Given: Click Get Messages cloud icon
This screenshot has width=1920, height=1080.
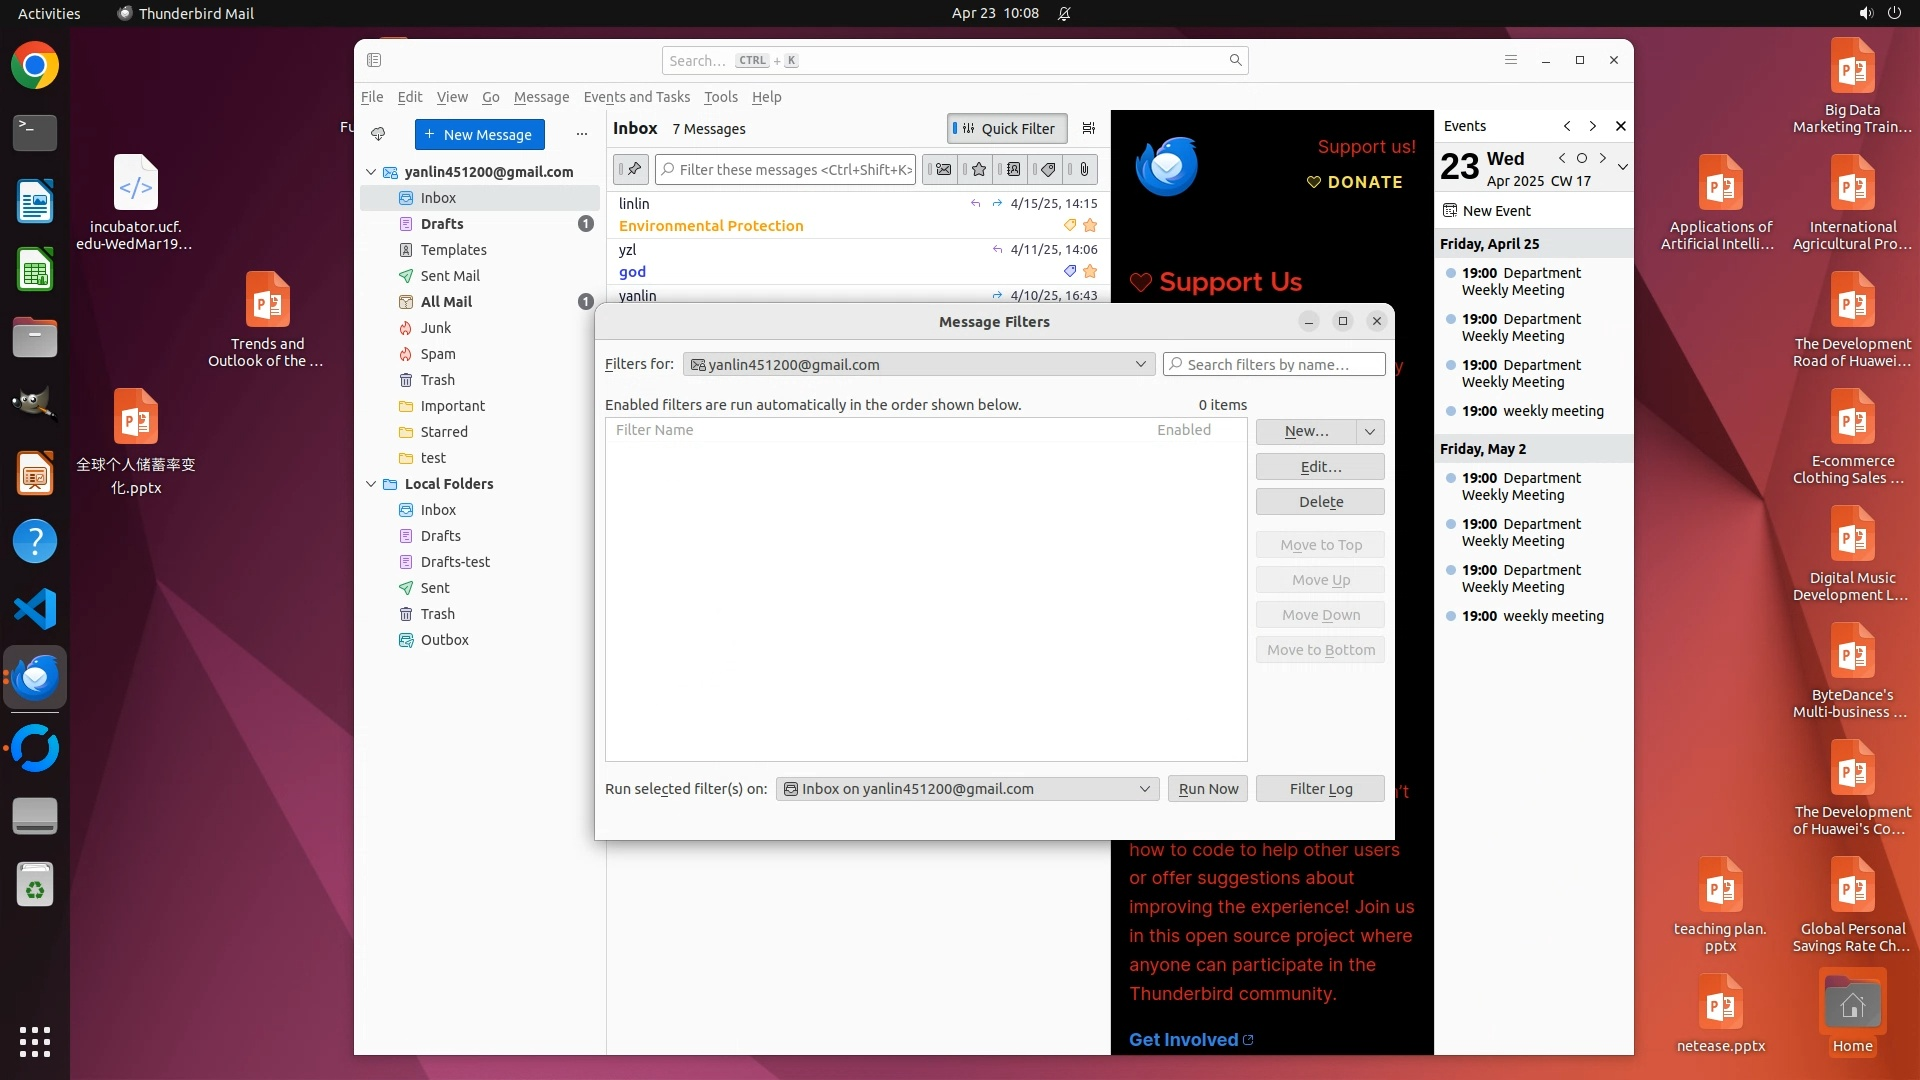Looking at the screenshot, I should (x=378, y=134).
